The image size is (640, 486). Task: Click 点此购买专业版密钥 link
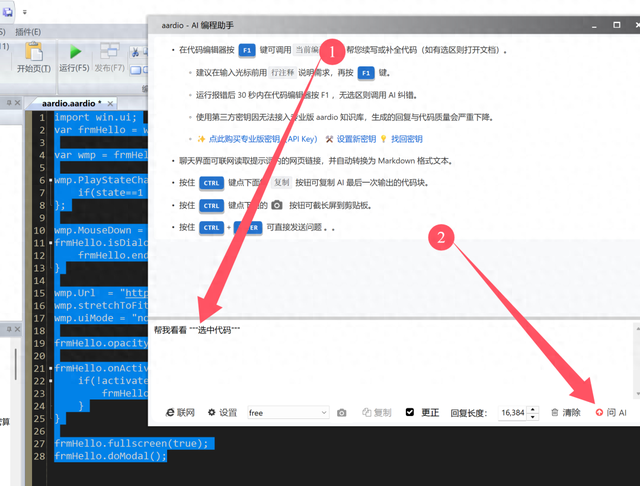pyautogui.click(x=263, y=139)
